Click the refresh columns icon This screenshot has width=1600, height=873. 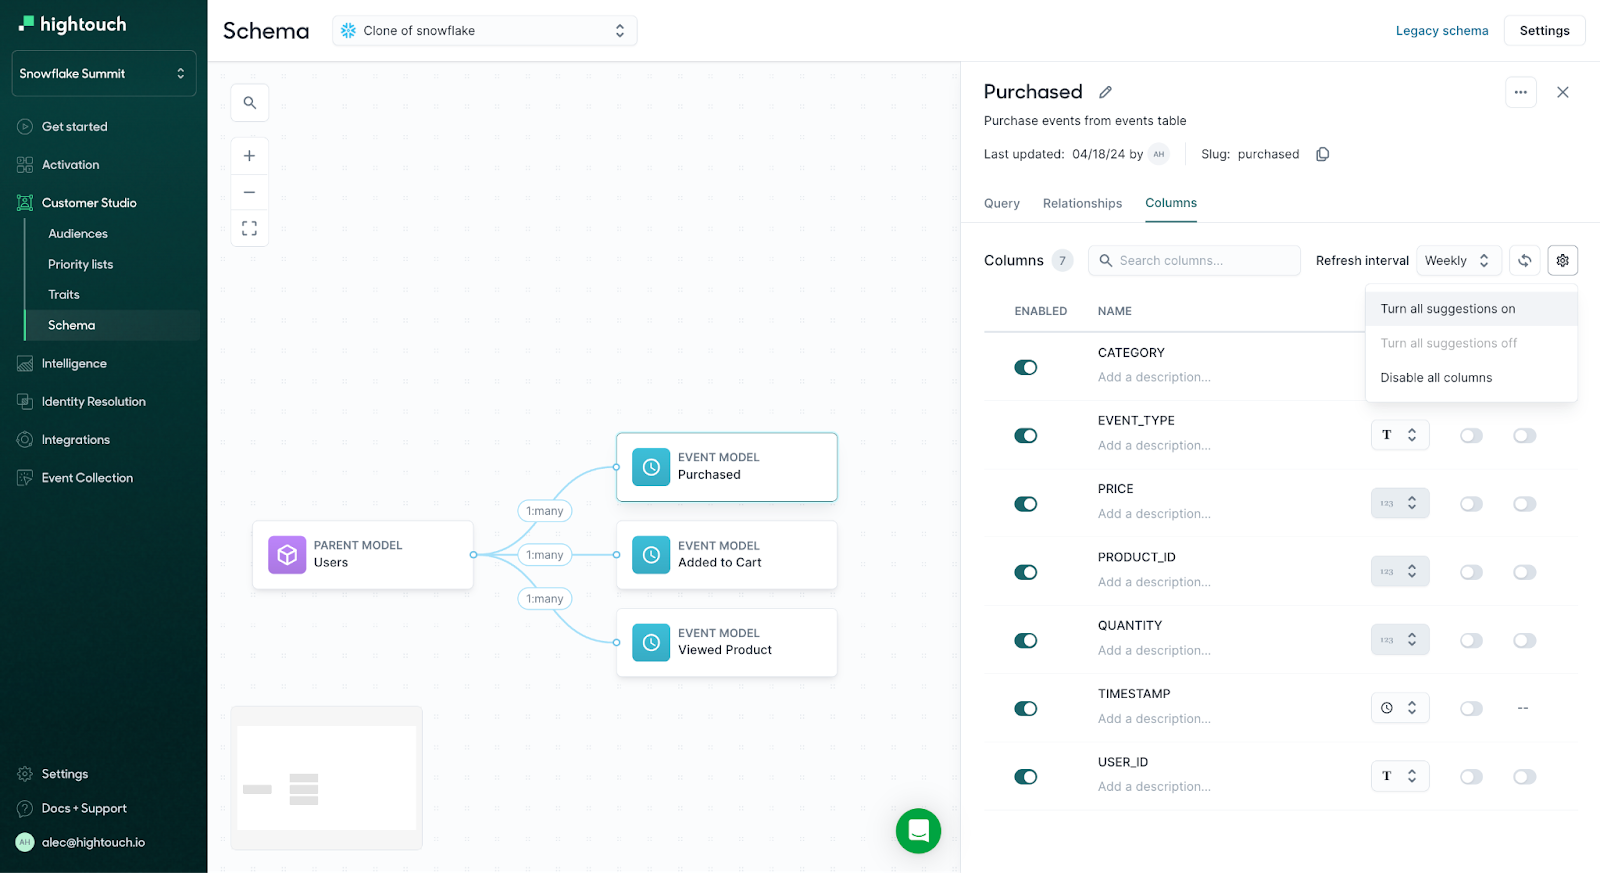point(1524,260)
